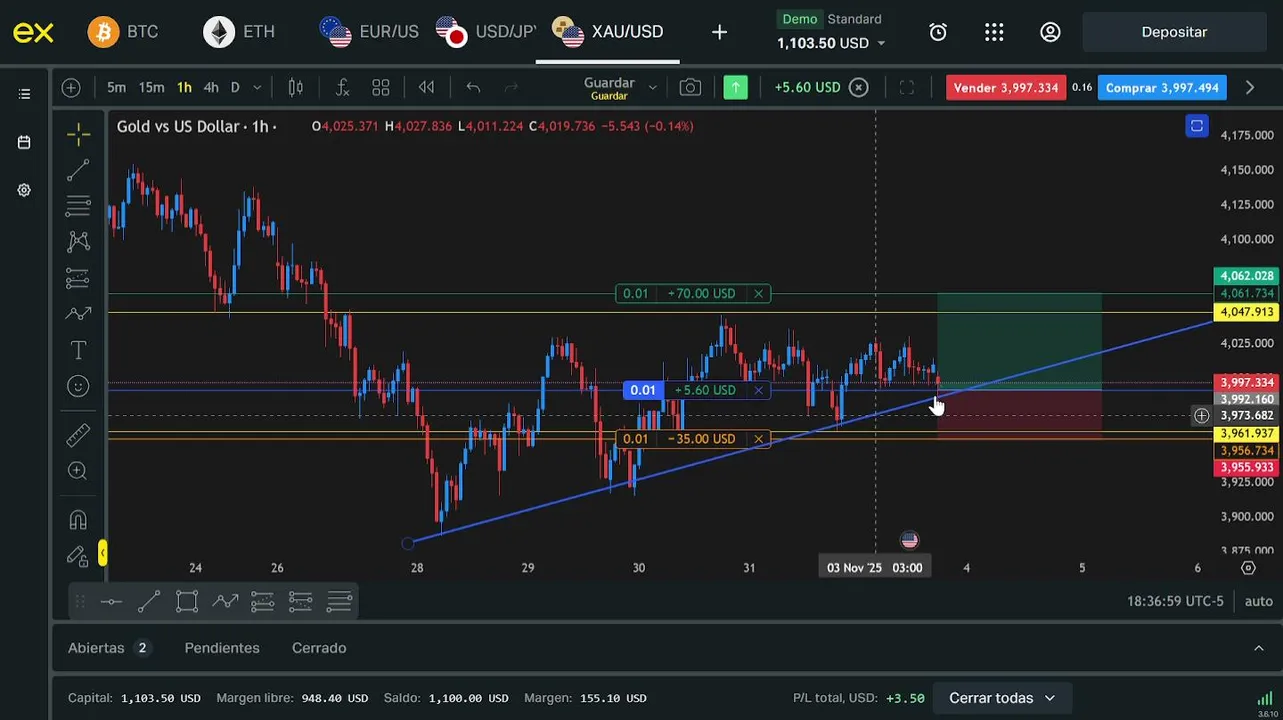Switch to the EUR/USD tab

pos(370,32)
